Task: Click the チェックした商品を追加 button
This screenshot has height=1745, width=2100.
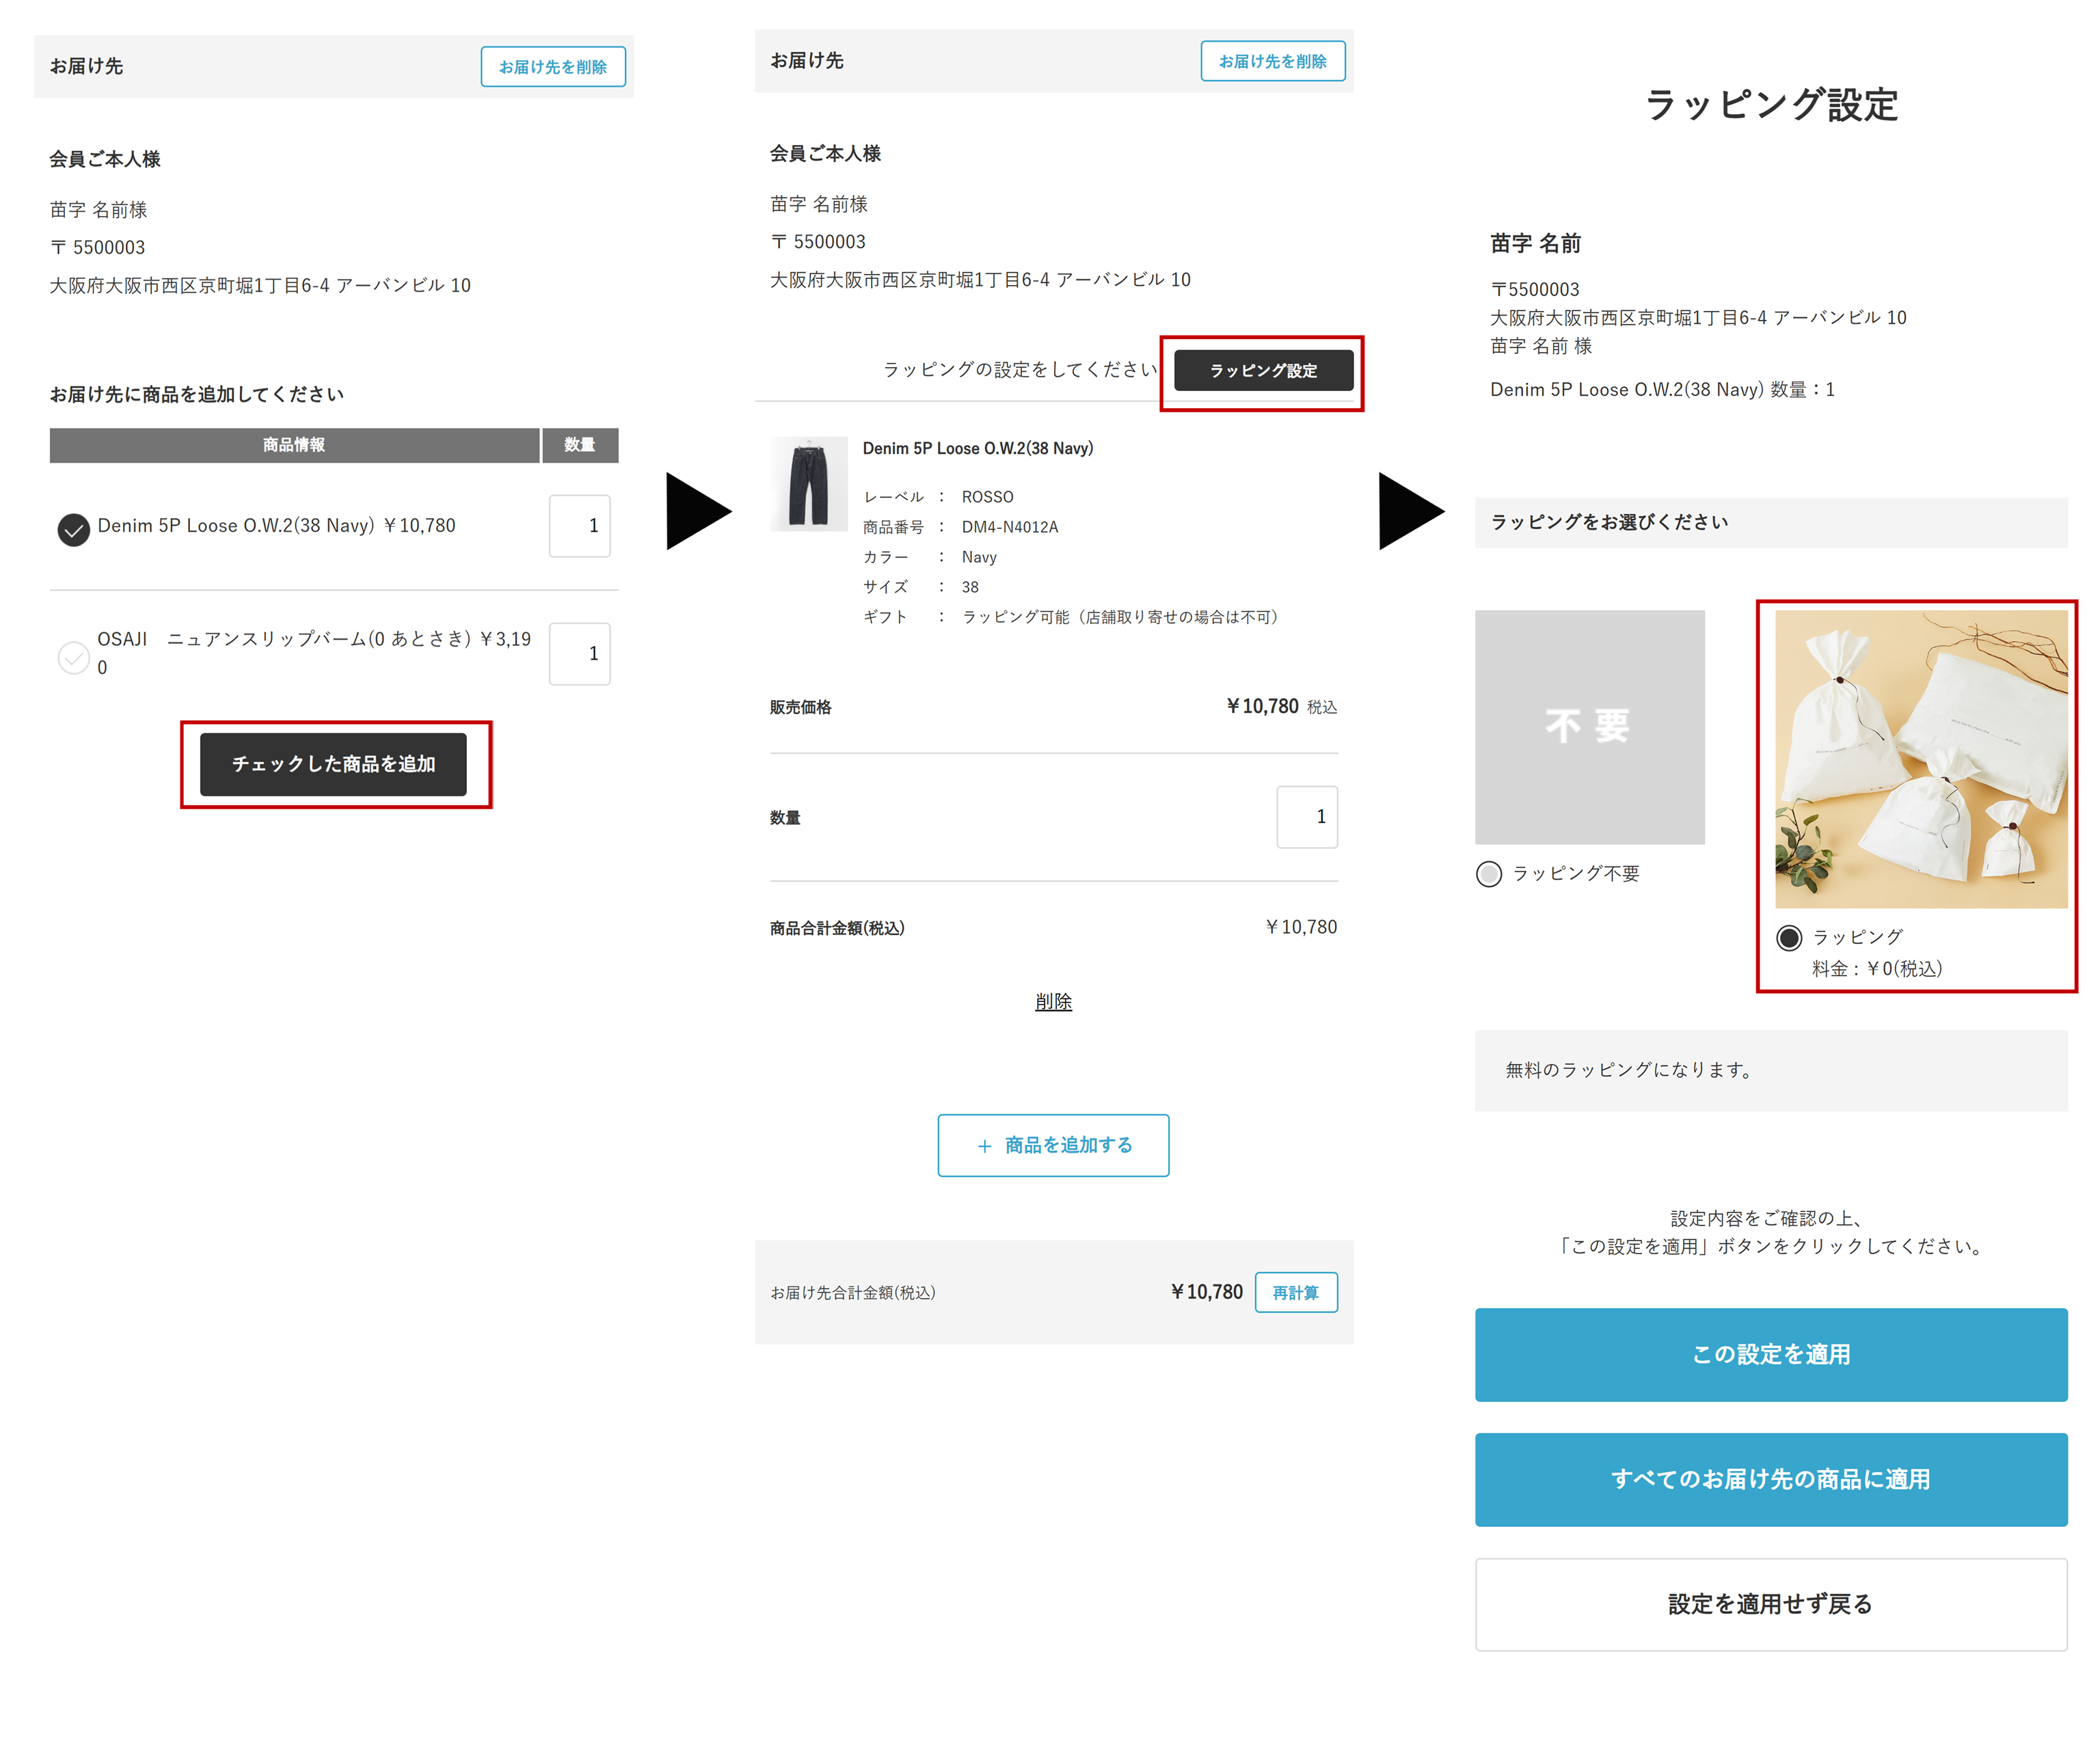Action: tap(333, 764)
